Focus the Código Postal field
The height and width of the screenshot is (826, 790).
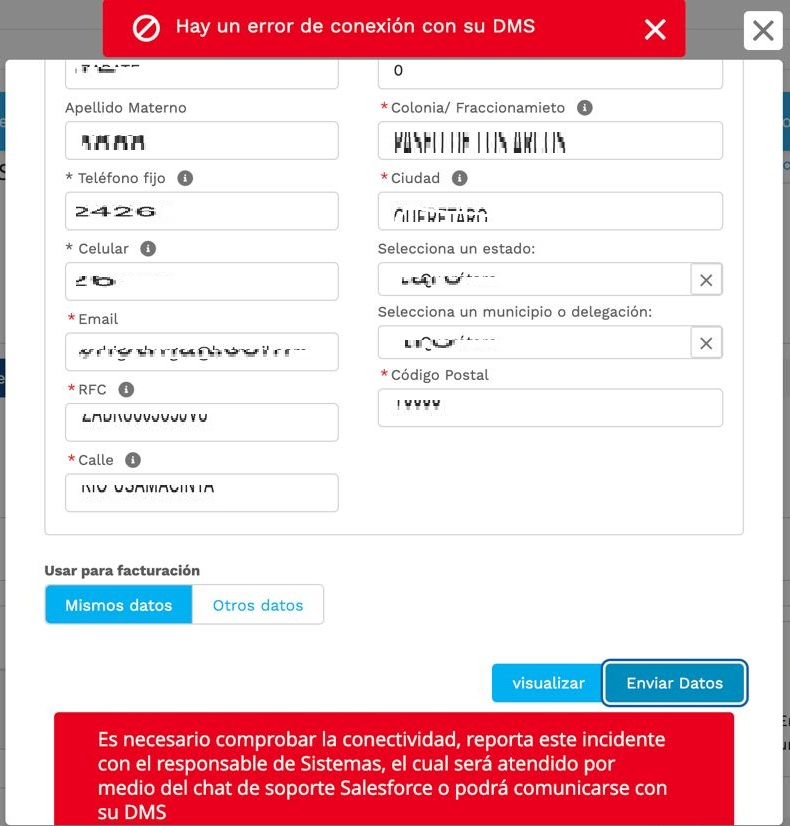(x=550, y=408)
